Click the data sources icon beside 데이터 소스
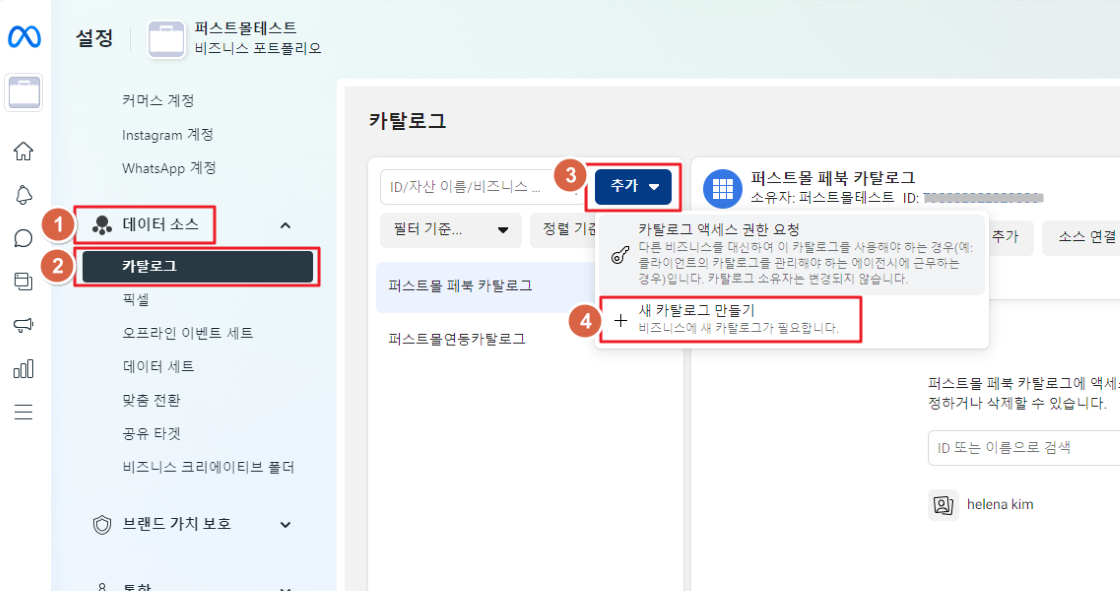Image resolution: width=1120 pixels, height=591 pixels. pyautogui.click(x=102, y=225)
